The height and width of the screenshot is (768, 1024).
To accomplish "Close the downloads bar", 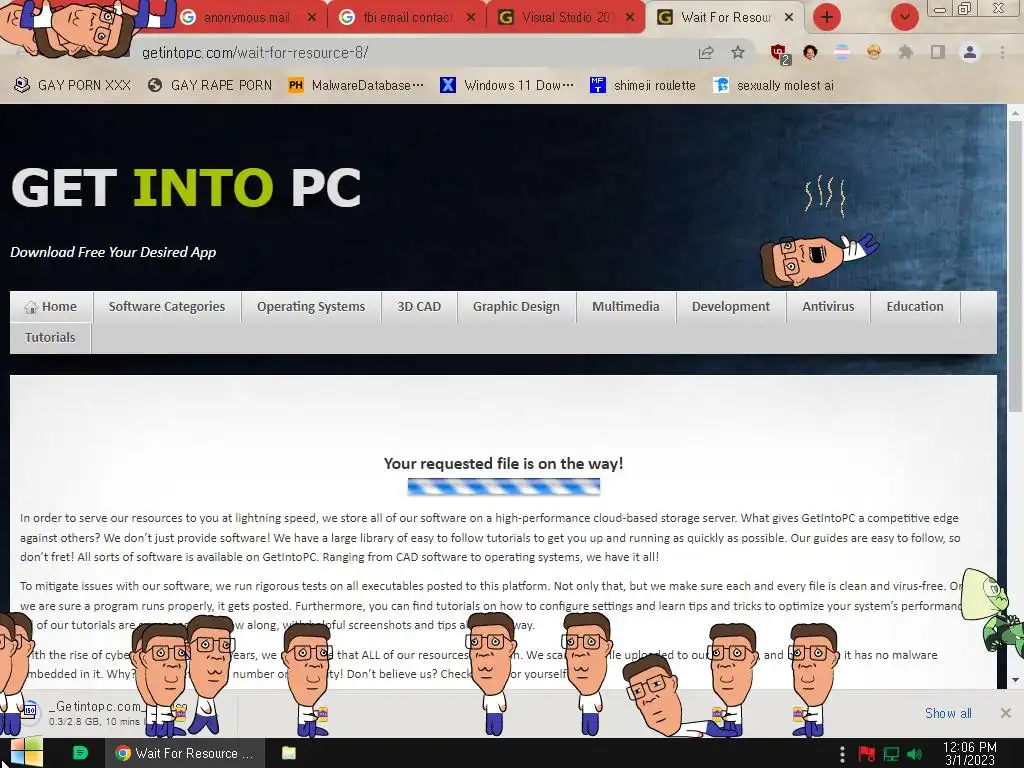I will [x=1006, y=713].
